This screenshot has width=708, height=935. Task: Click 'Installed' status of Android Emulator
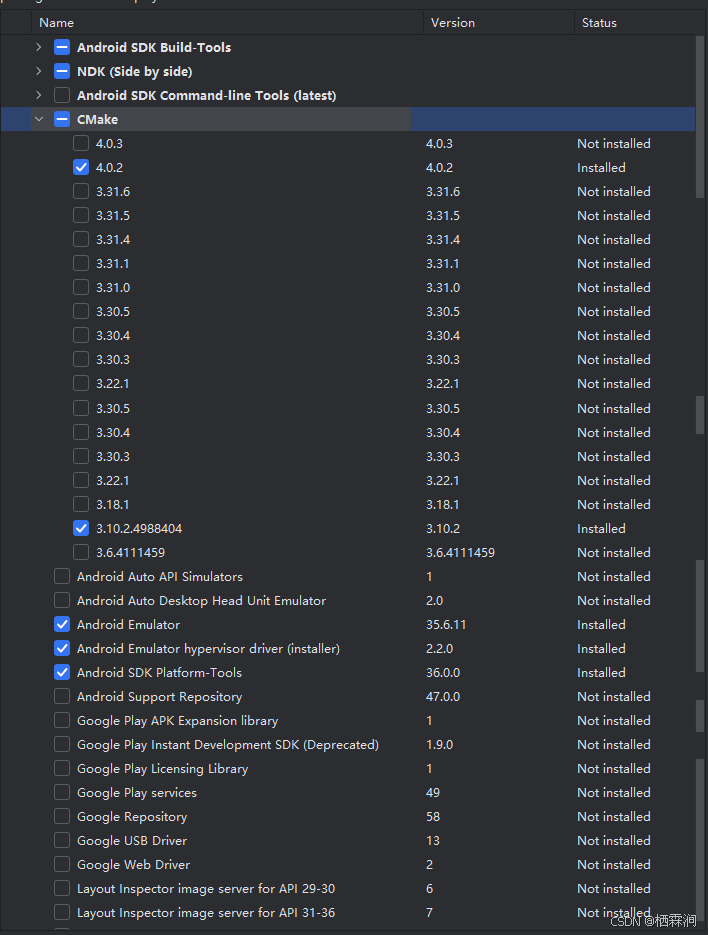coord(601,624)
